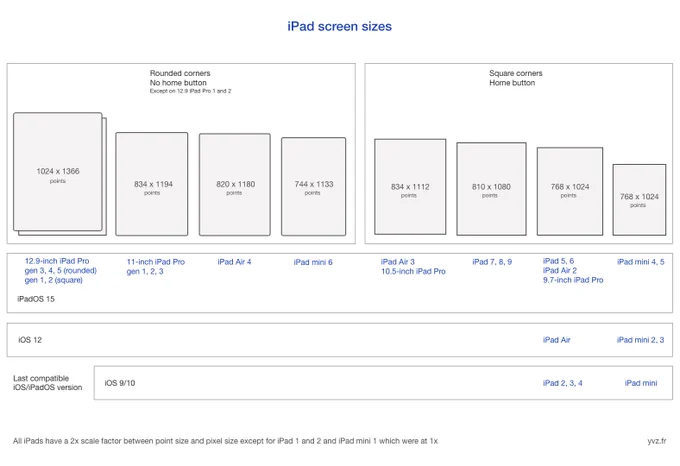The image size is (680, 466).
Task: Click the 'iPad mini 6' label
Action: (x=313, y=262)
